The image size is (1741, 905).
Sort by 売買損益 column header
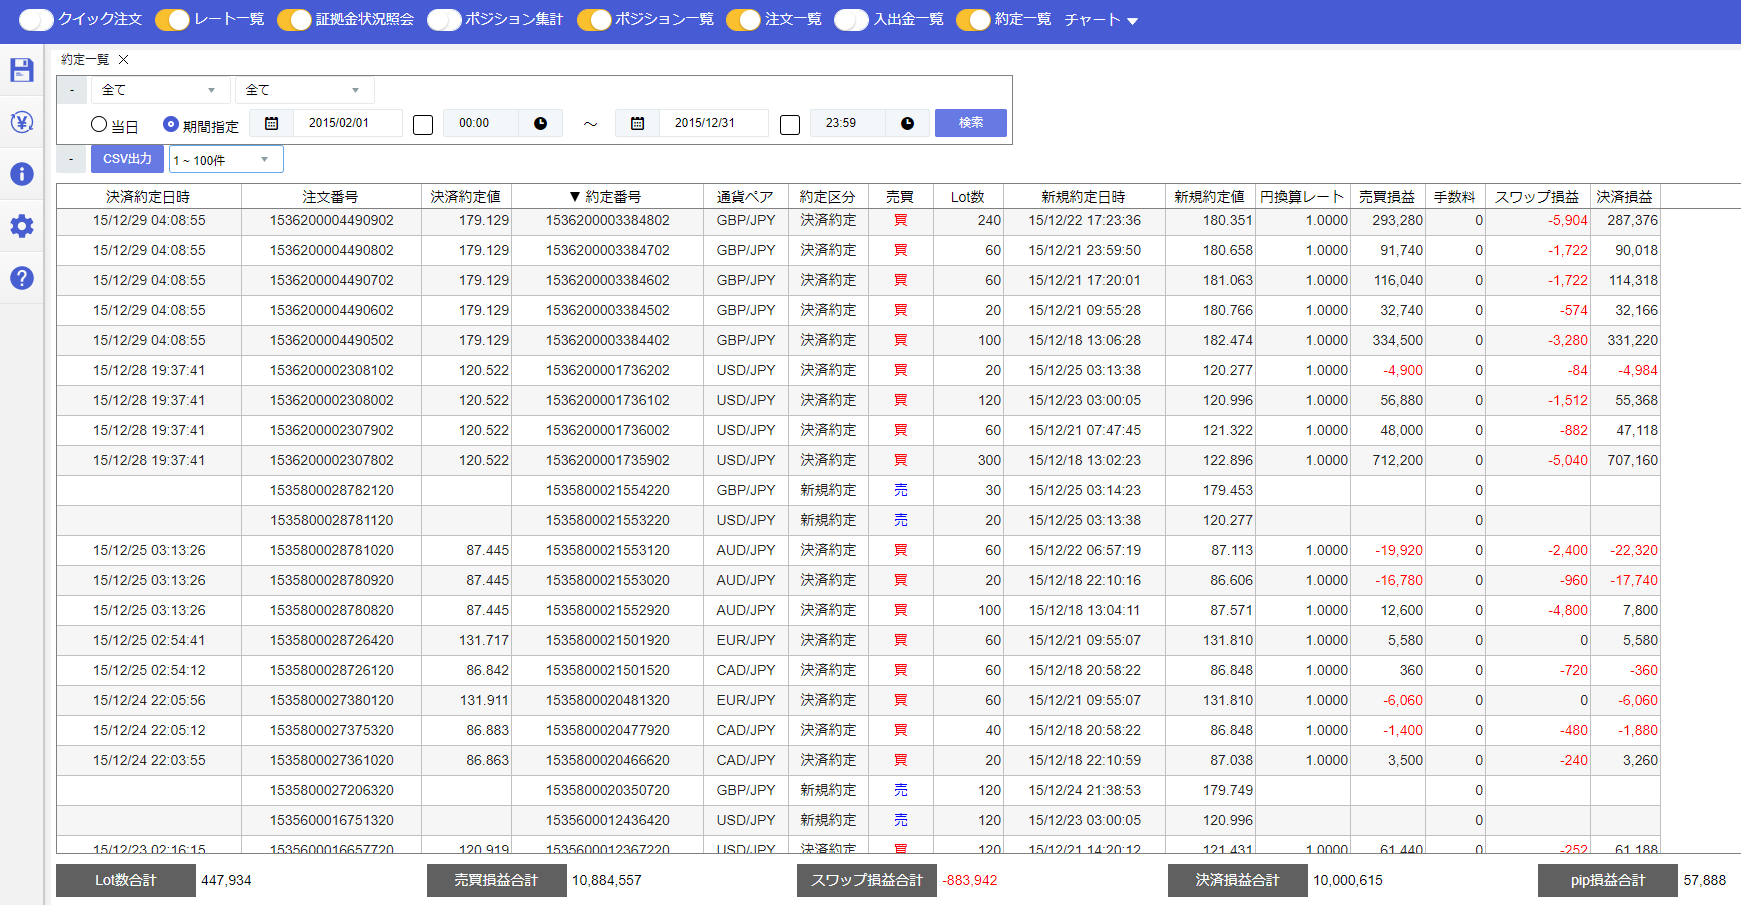click(x=1388, y=197)
